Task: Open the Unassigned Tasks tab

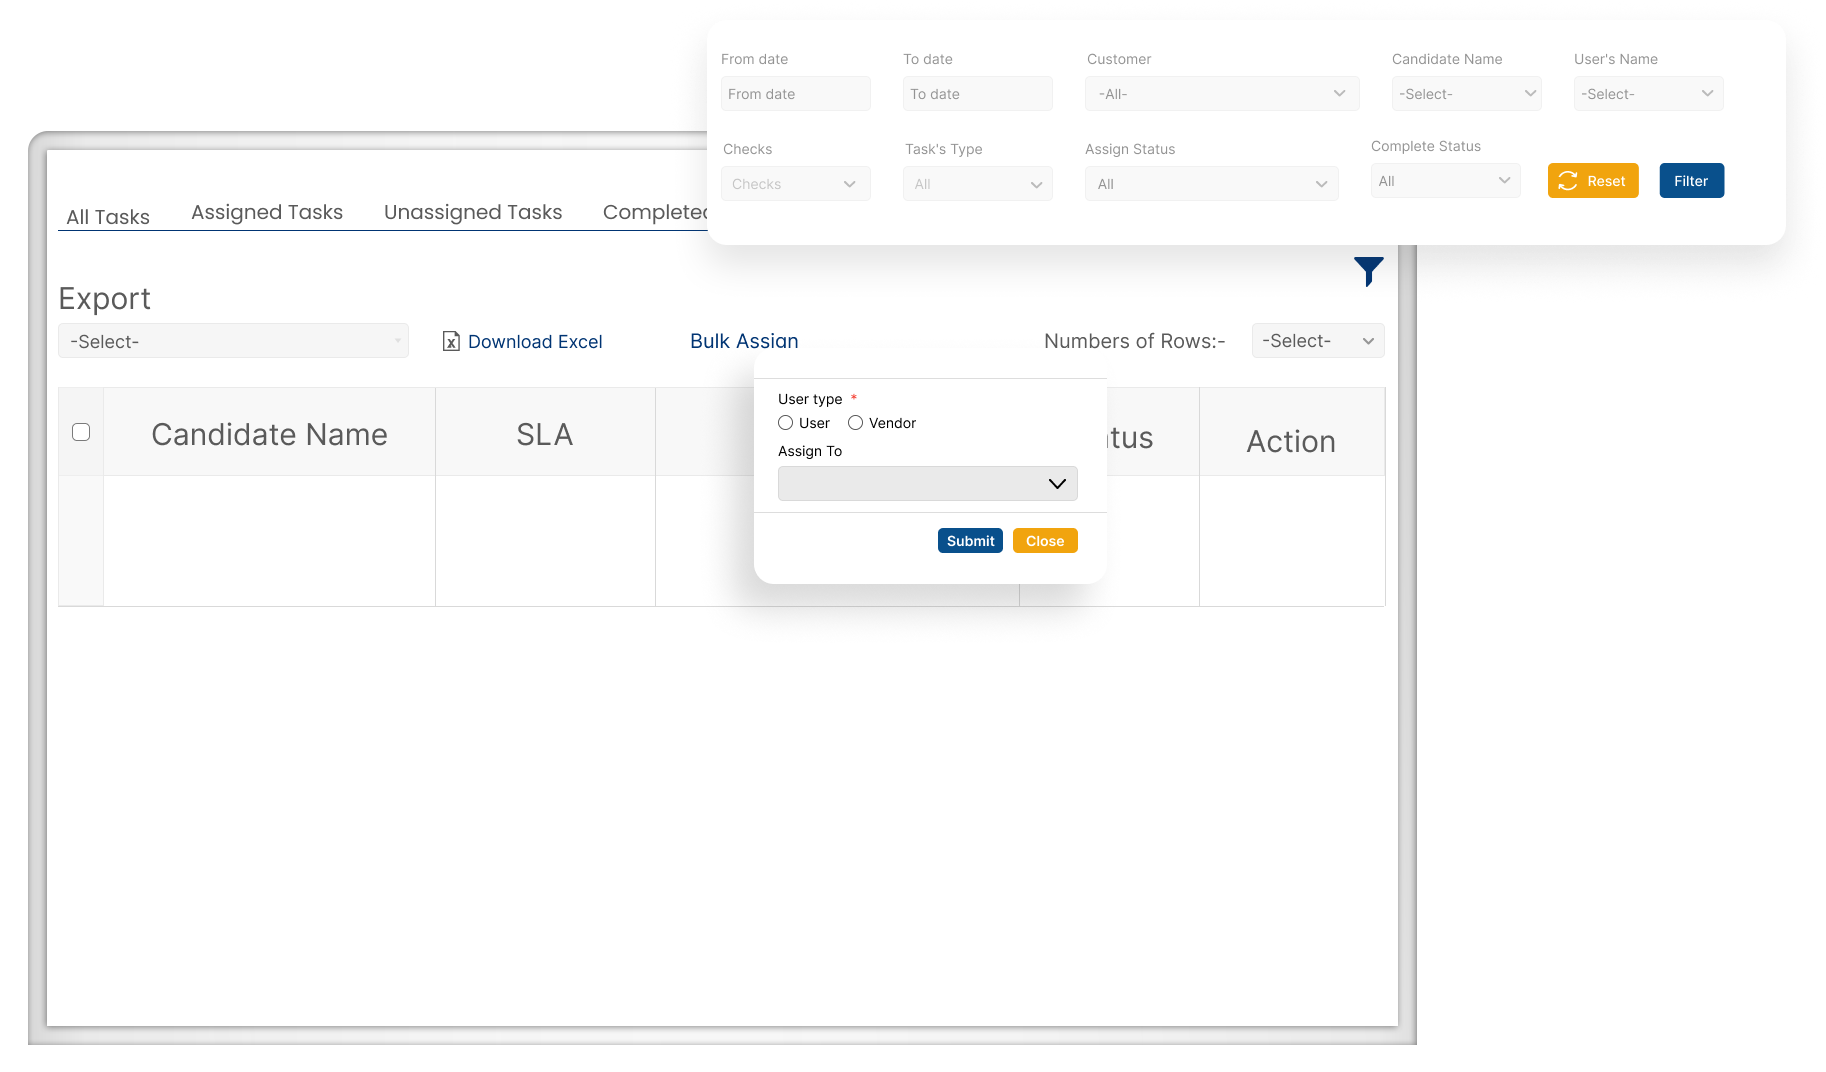Action: [x=473, y=212]
